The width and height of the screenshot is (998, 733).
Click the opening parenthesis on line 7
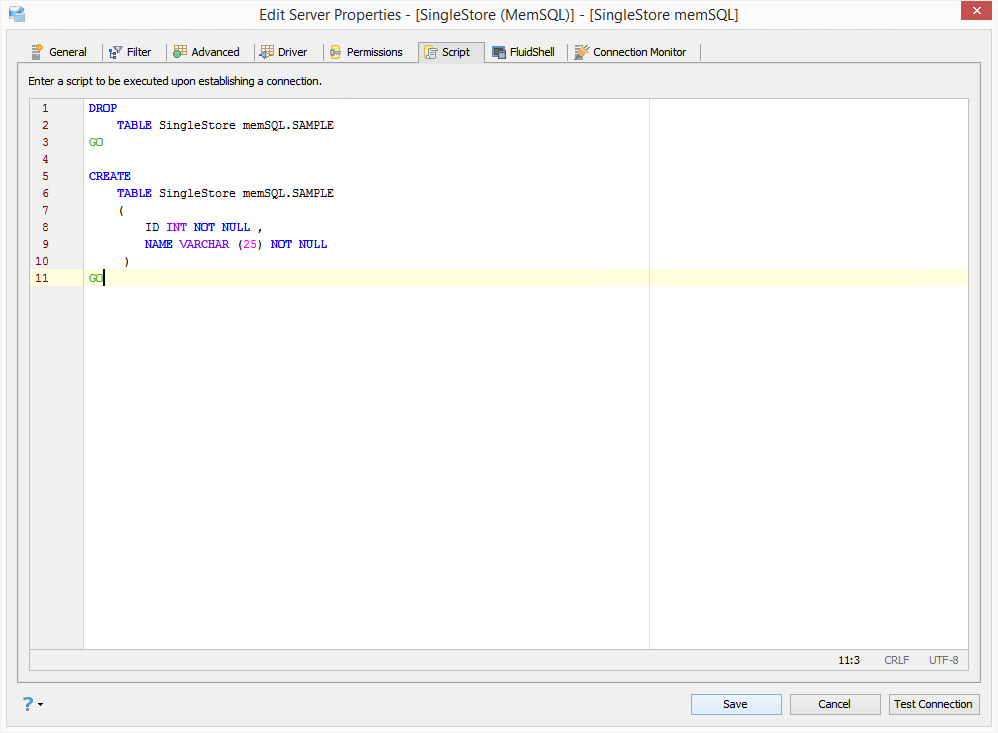point(121,211)
